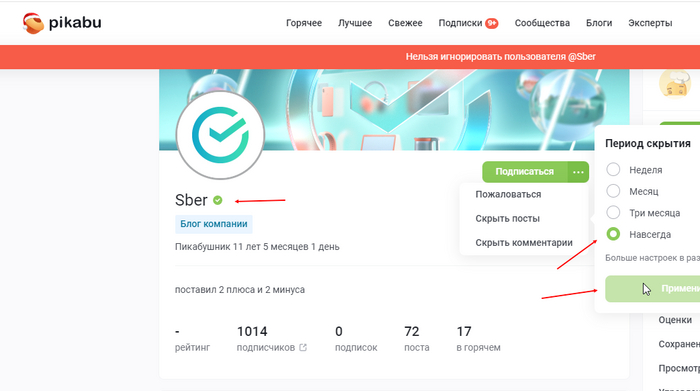This screenshot has height=391, width=700.
Task: Click the 9+ notification badge on Подписки
Action: tap(492, 23)
